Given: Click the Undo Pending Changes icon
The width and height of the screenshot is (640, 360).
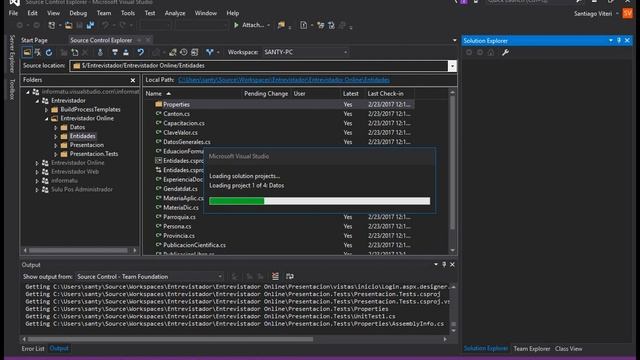Looking at the screenshot, I should coord(140,52).
